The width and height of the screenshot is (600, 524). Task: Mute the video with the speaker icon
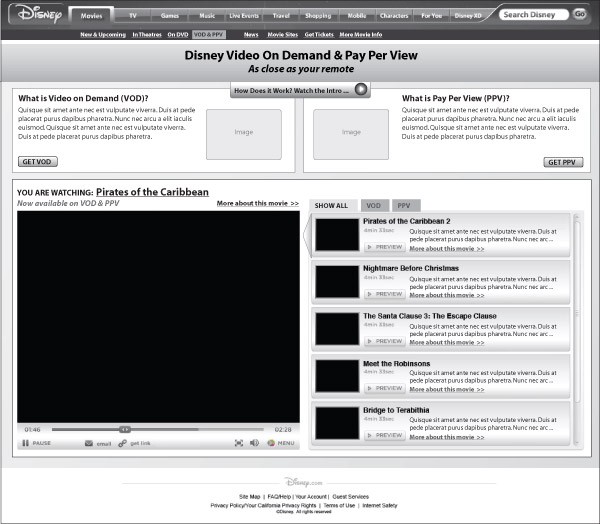coord(254,443)
